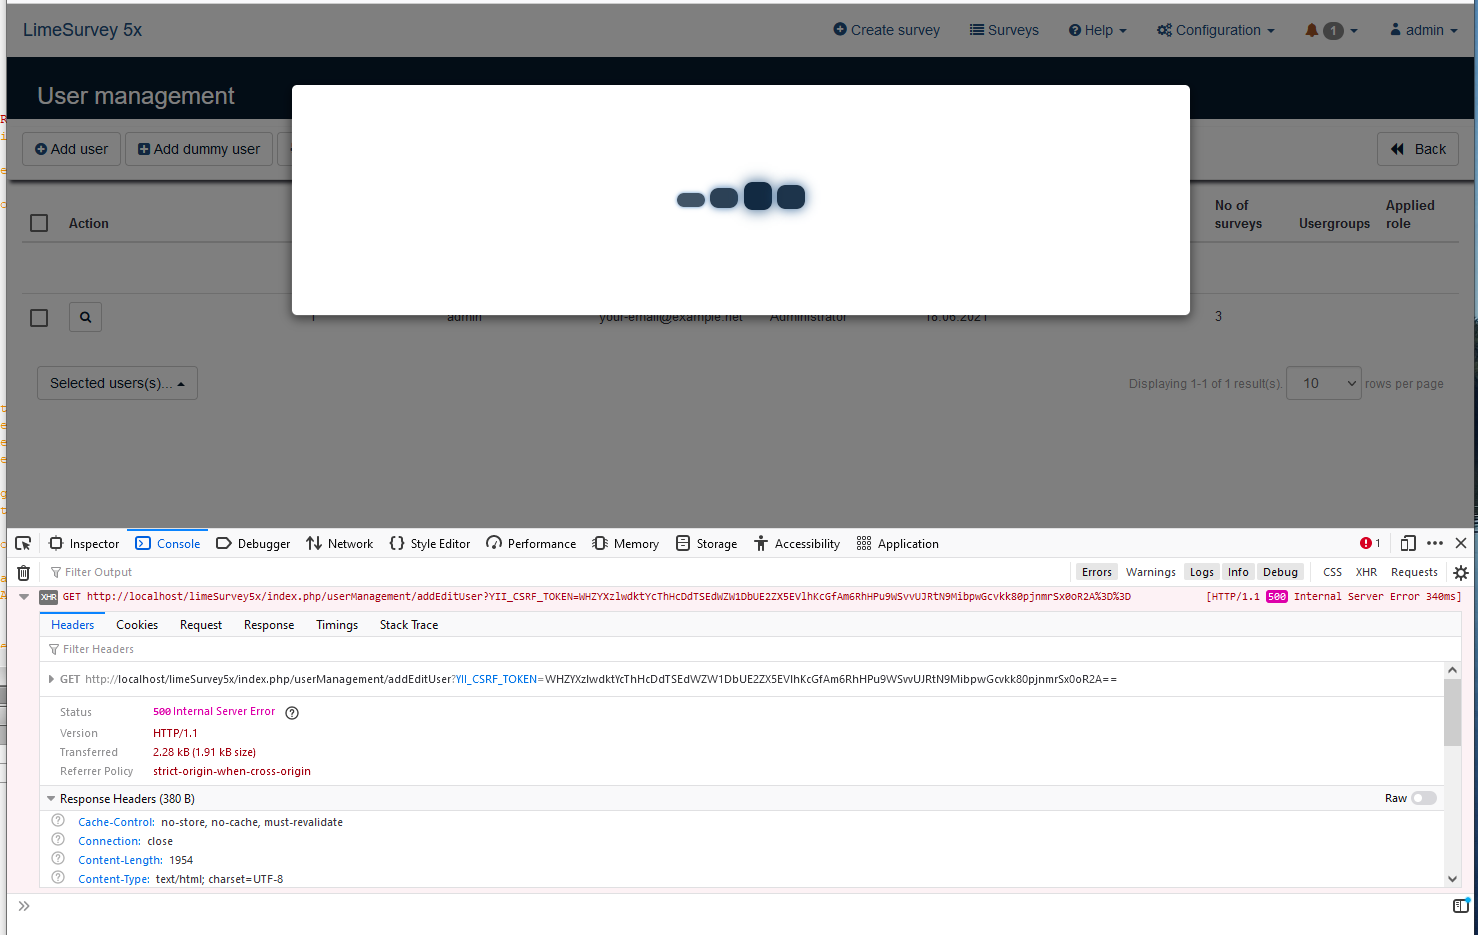Viewport: 1478px width, 935px height.
Task: Toggle the Info filter
Action: point(1238,572)
